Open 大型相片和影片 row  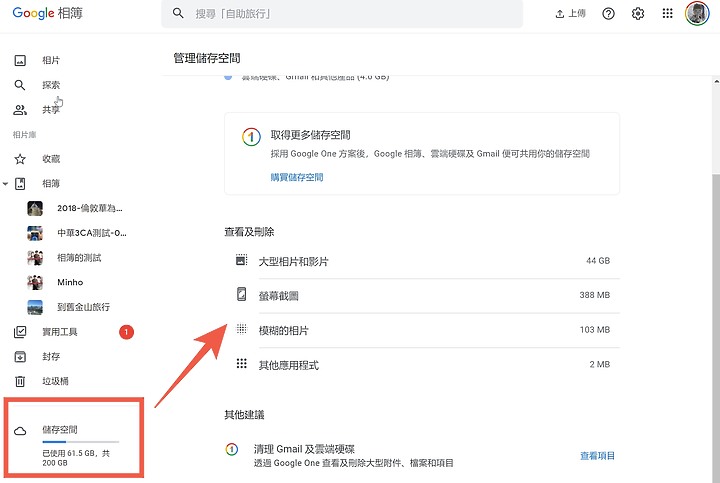(422, 261)
